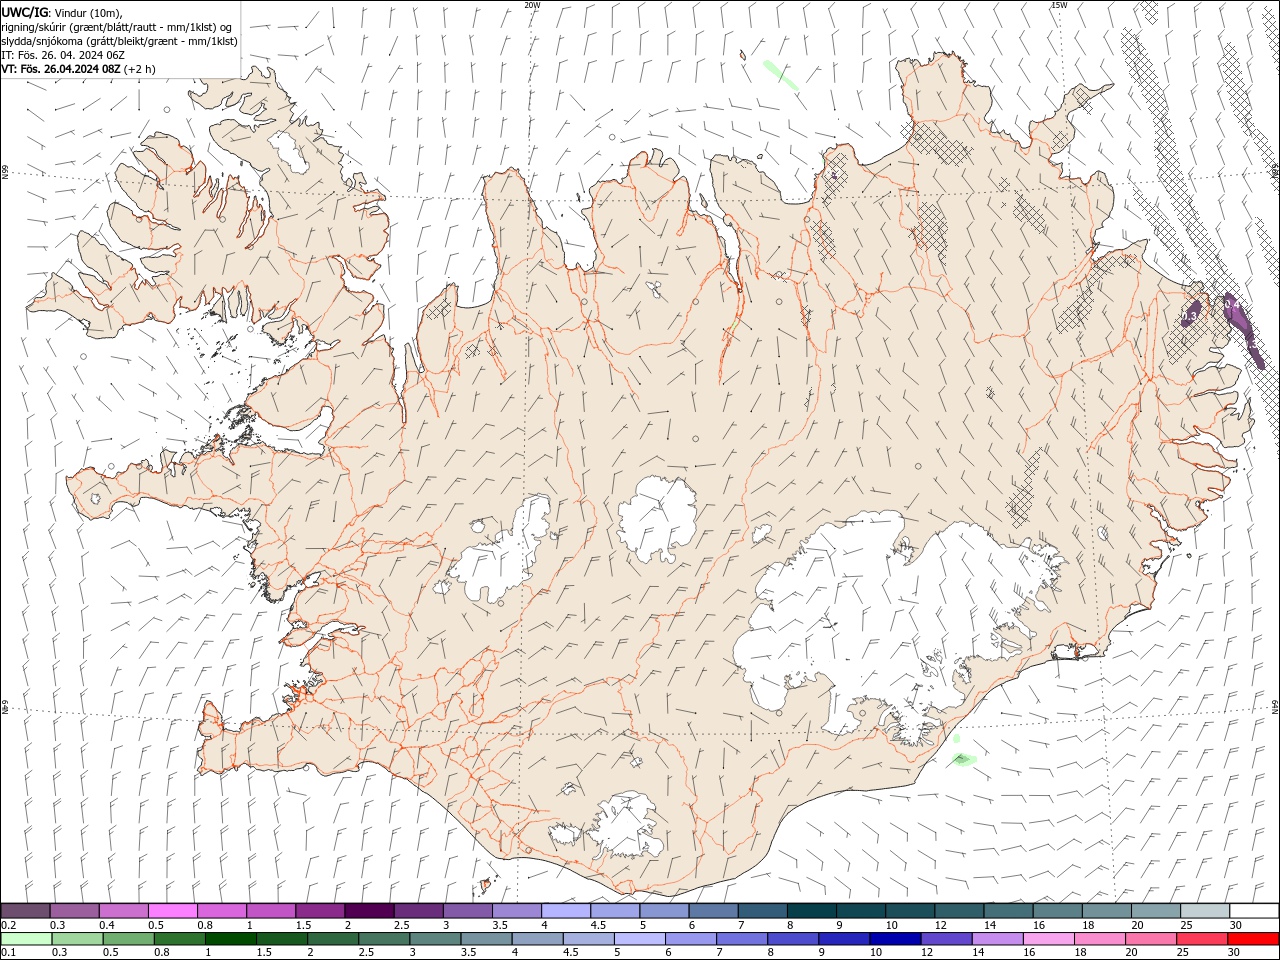Screen dimensions: 1280x960
Task: Click the upper row swatch labeled 1.5
Action: (x=320, y=910)
